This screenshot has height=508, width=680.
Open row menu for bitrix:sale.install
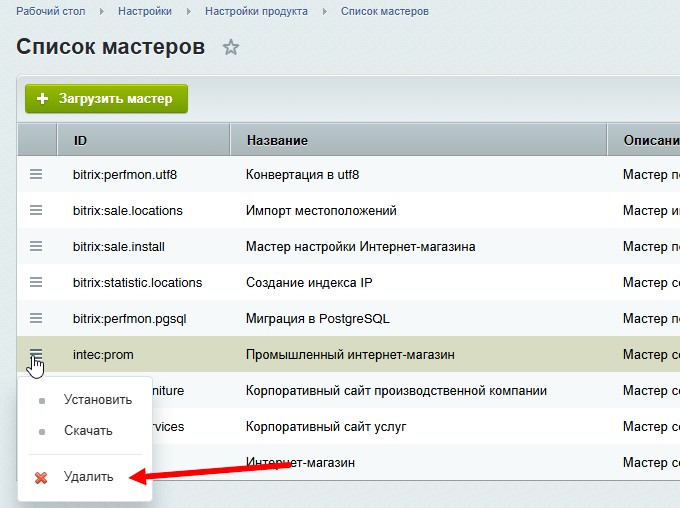pos(36,246)
